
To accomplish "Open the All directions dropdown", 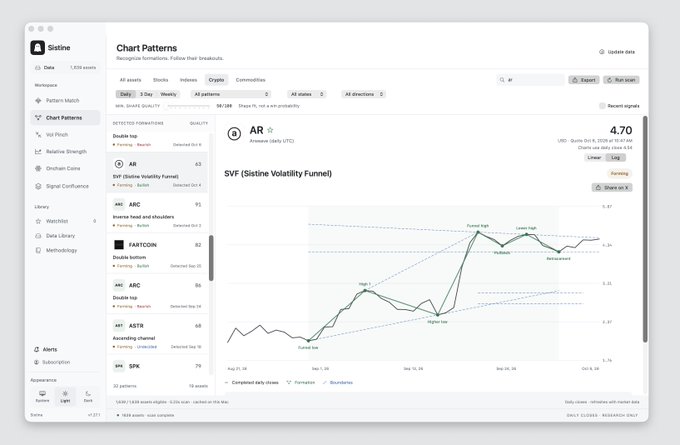I will click(363, 94).
